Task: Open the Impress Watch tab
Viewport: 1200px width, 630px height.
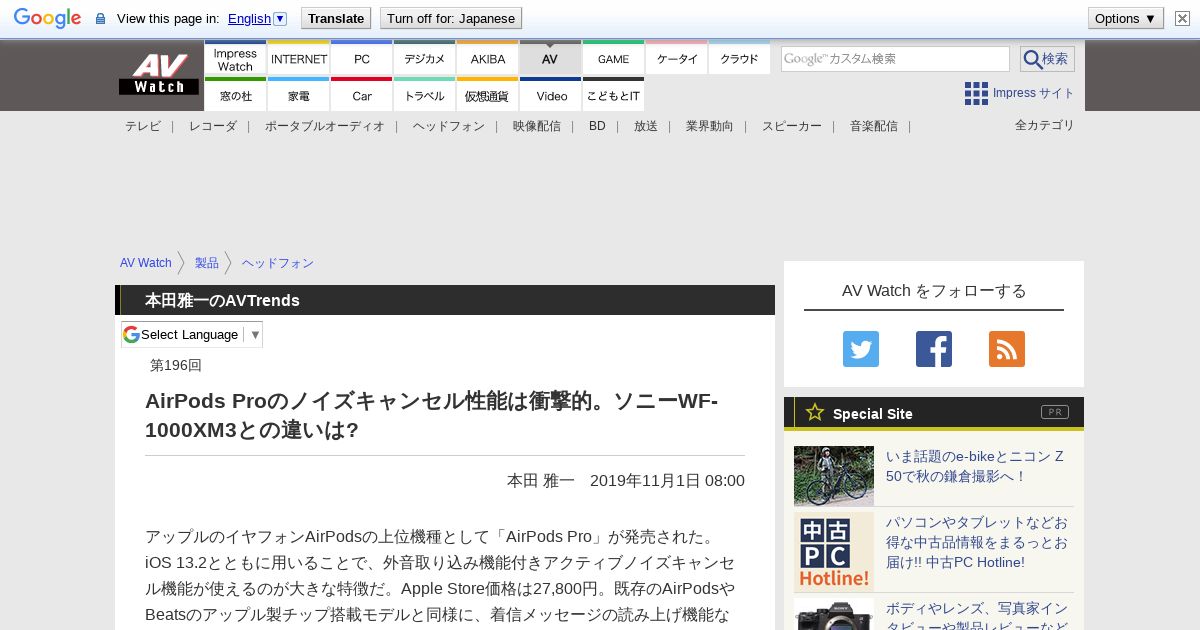Action: click(235, 58)
